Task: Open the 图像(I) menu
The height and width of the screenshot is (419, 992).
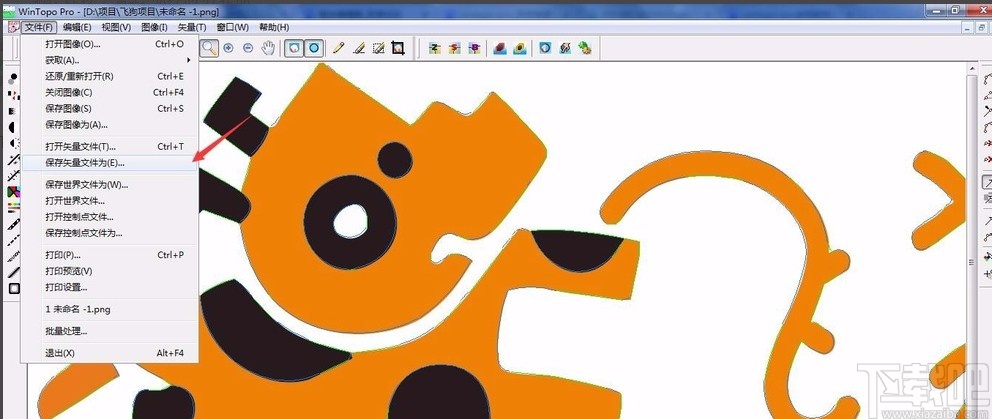Action: [154, 27]
